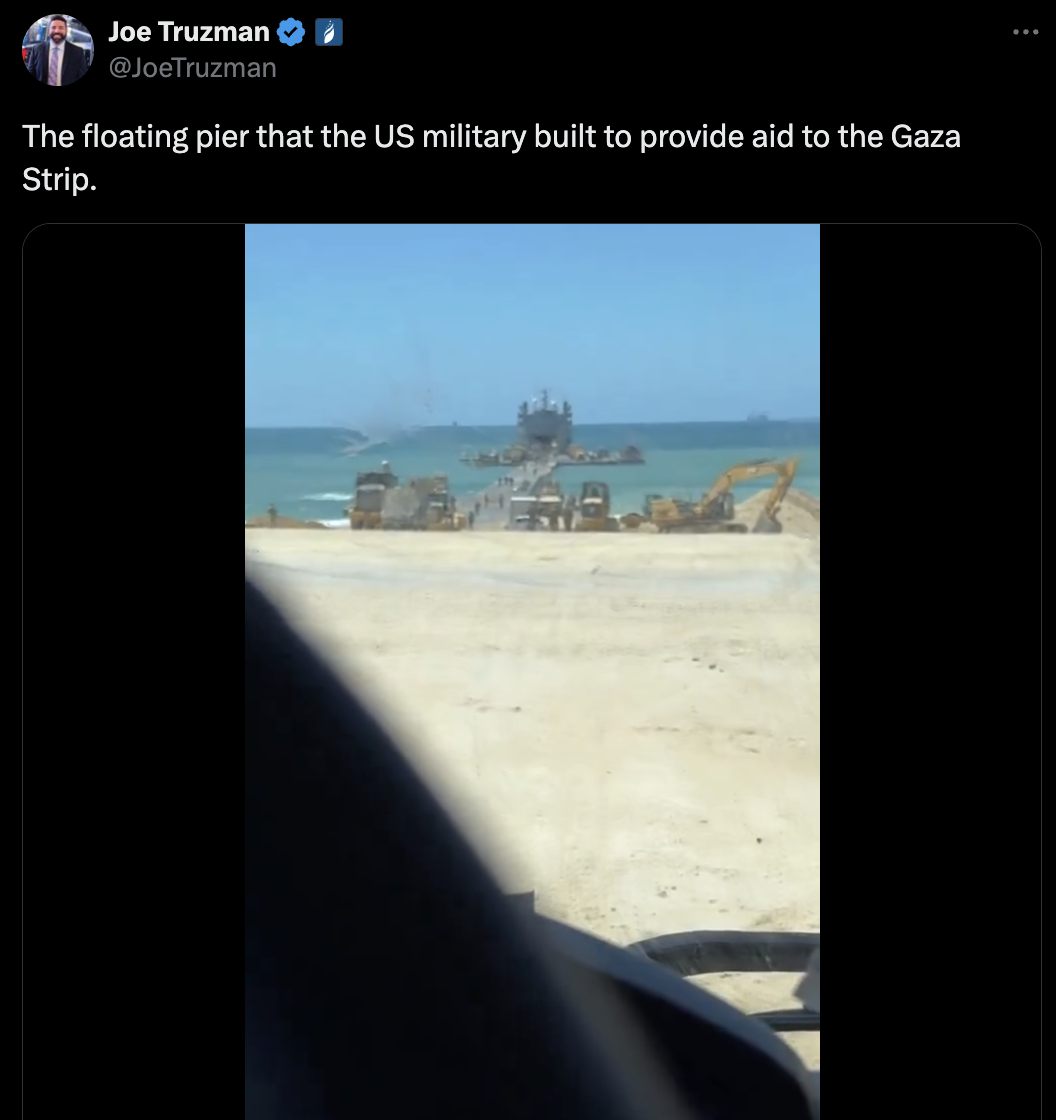This screenshot has height=1120, width=1056.
Task: Click the small distant ship on horizon
Action: tap(757, 416)
